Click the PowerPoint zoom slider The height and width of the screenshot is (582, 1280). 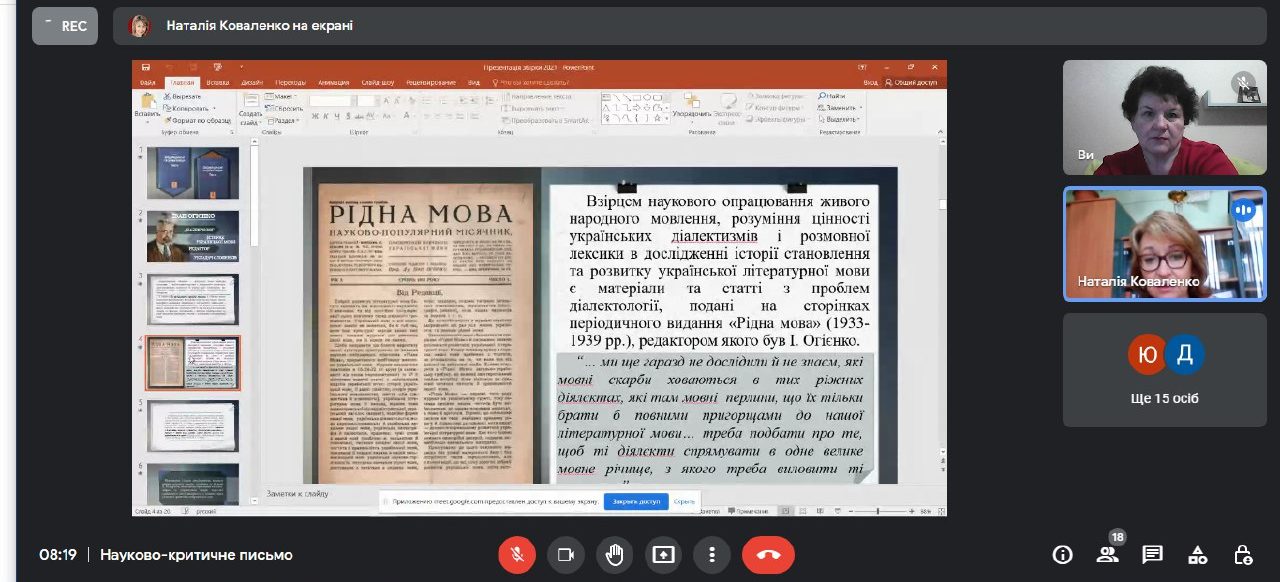pos(877,511)
